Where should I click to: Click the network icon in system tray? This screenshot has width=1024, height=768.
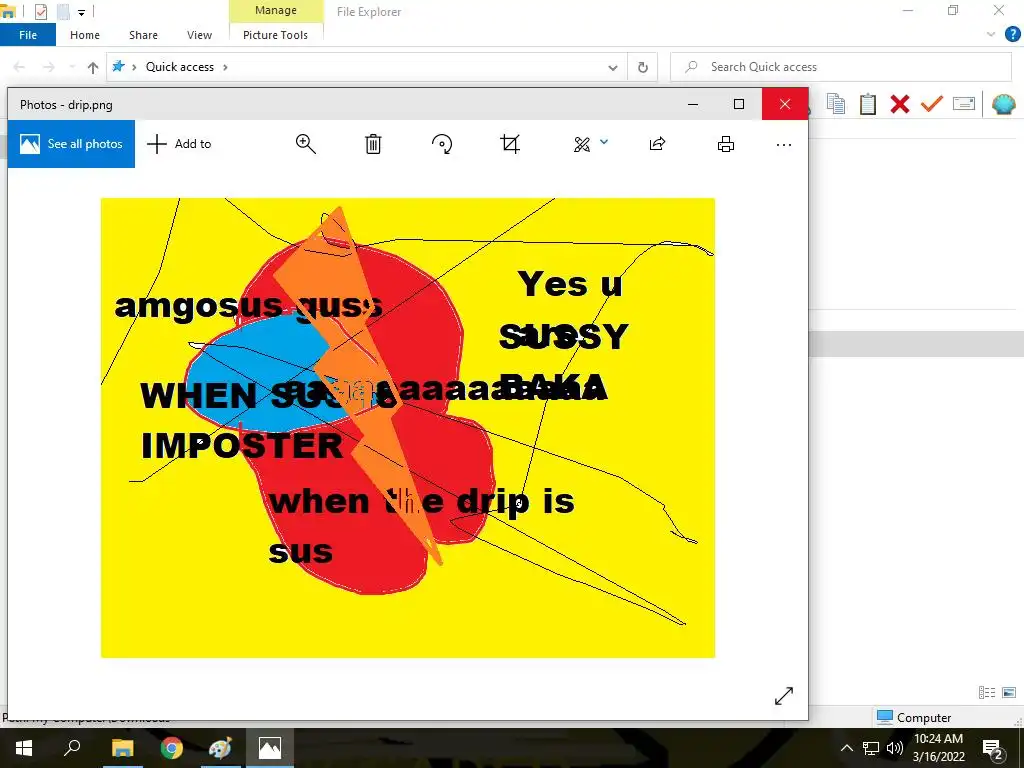tap(871, 748)
